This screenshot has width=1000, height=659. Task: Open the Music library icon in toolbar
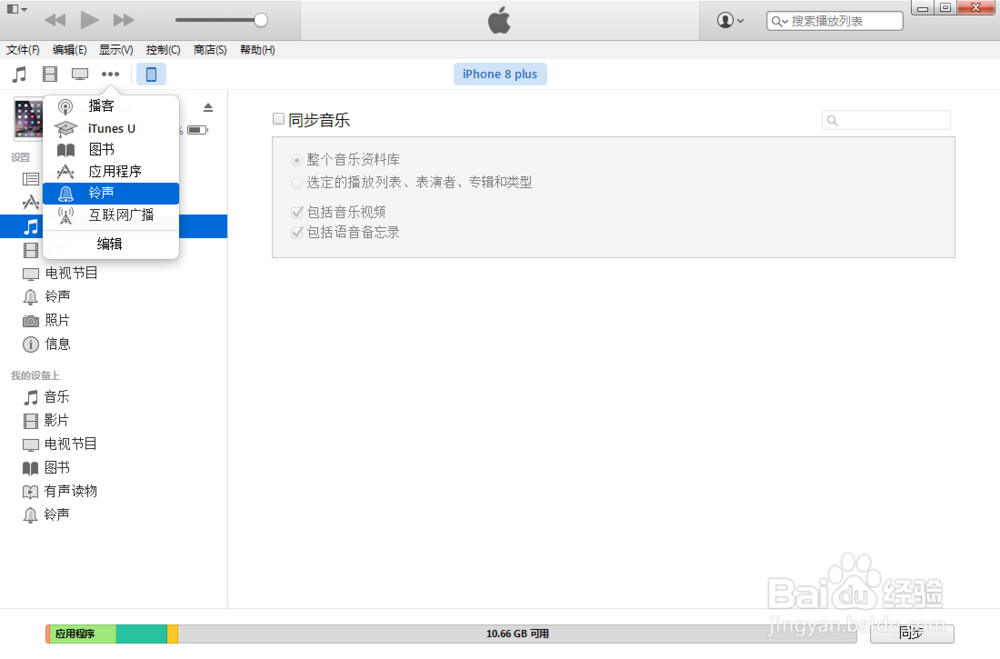20,75
